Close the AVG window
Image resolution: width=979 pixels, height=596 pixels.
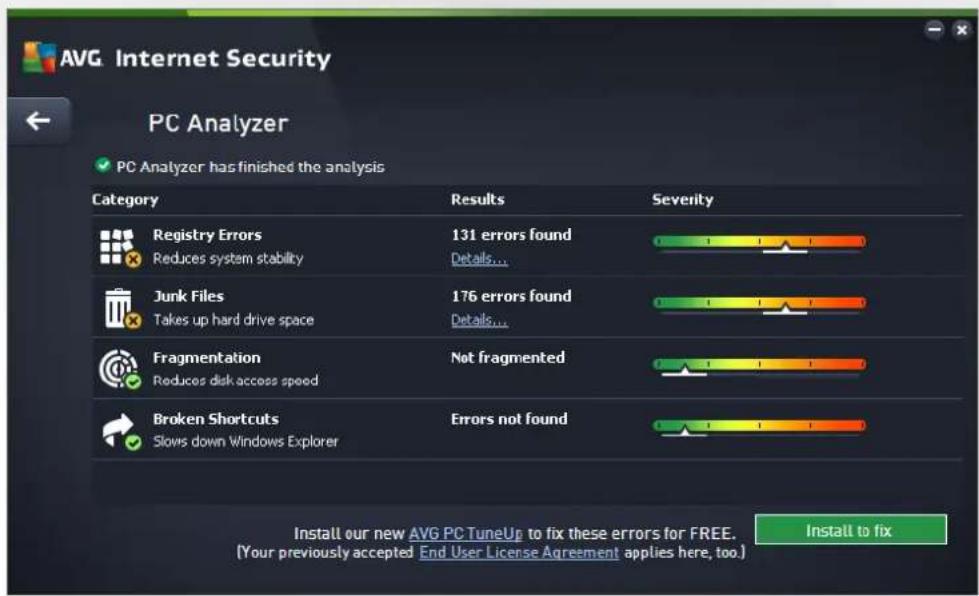click(962, 29)
